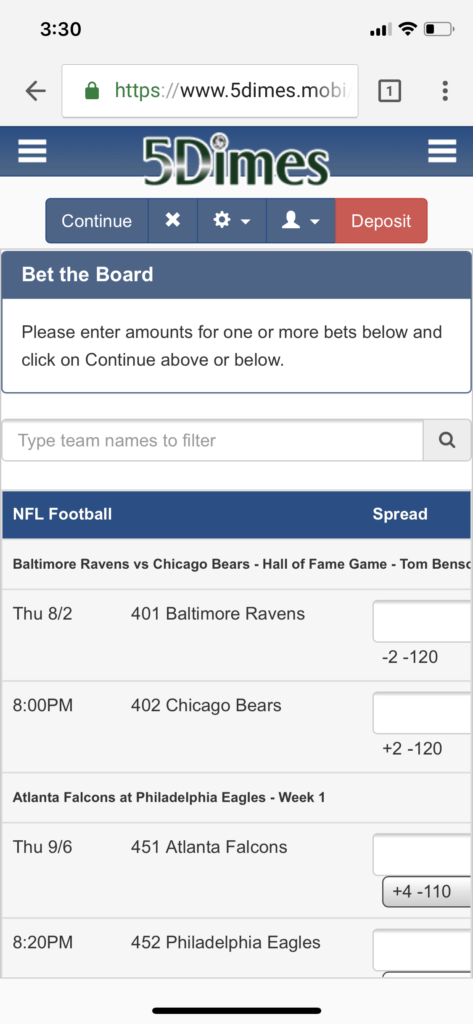Click the red Deposit button
473x1024 pixels.
(381, 221)
